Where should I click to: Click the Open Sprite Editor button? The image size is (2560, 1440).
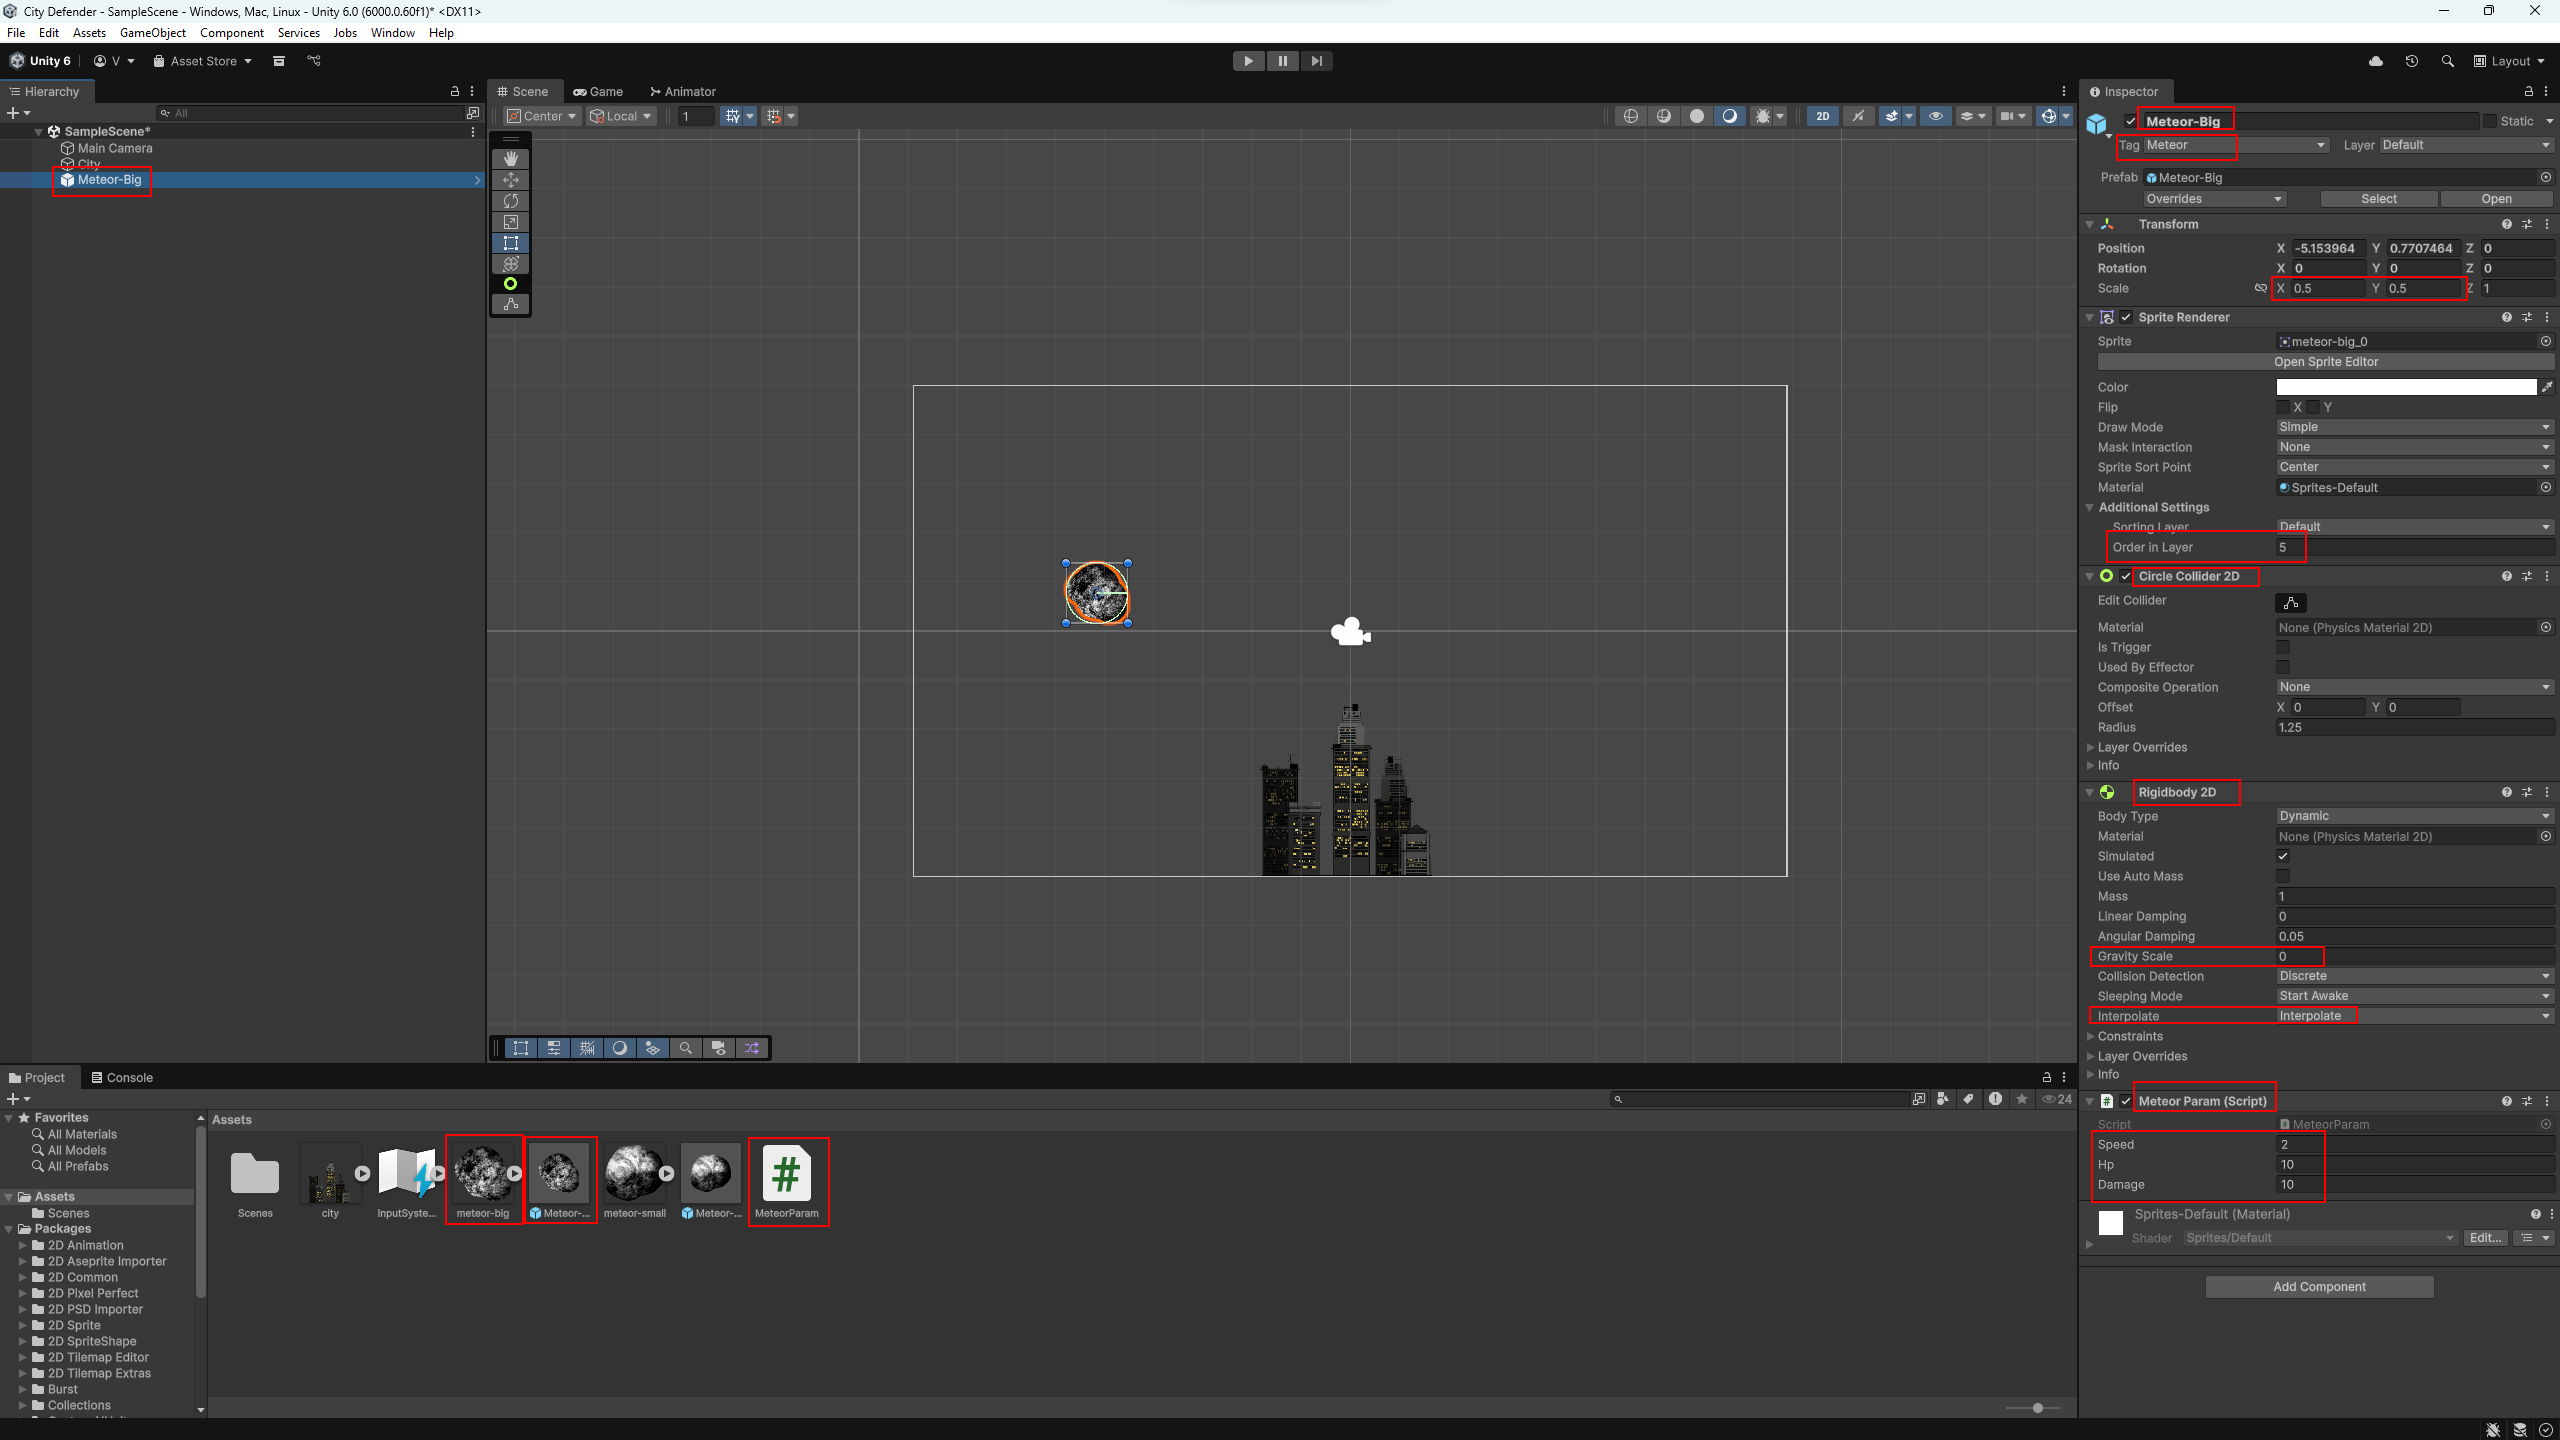coord(2325,362)
